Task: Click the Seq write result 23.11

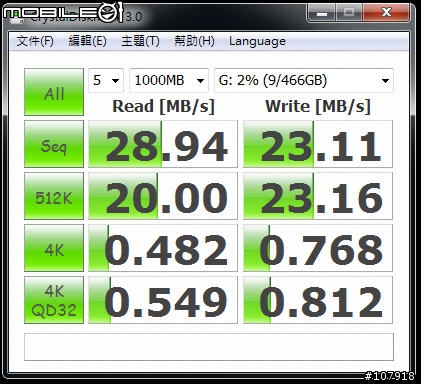Action: point(318,144)
